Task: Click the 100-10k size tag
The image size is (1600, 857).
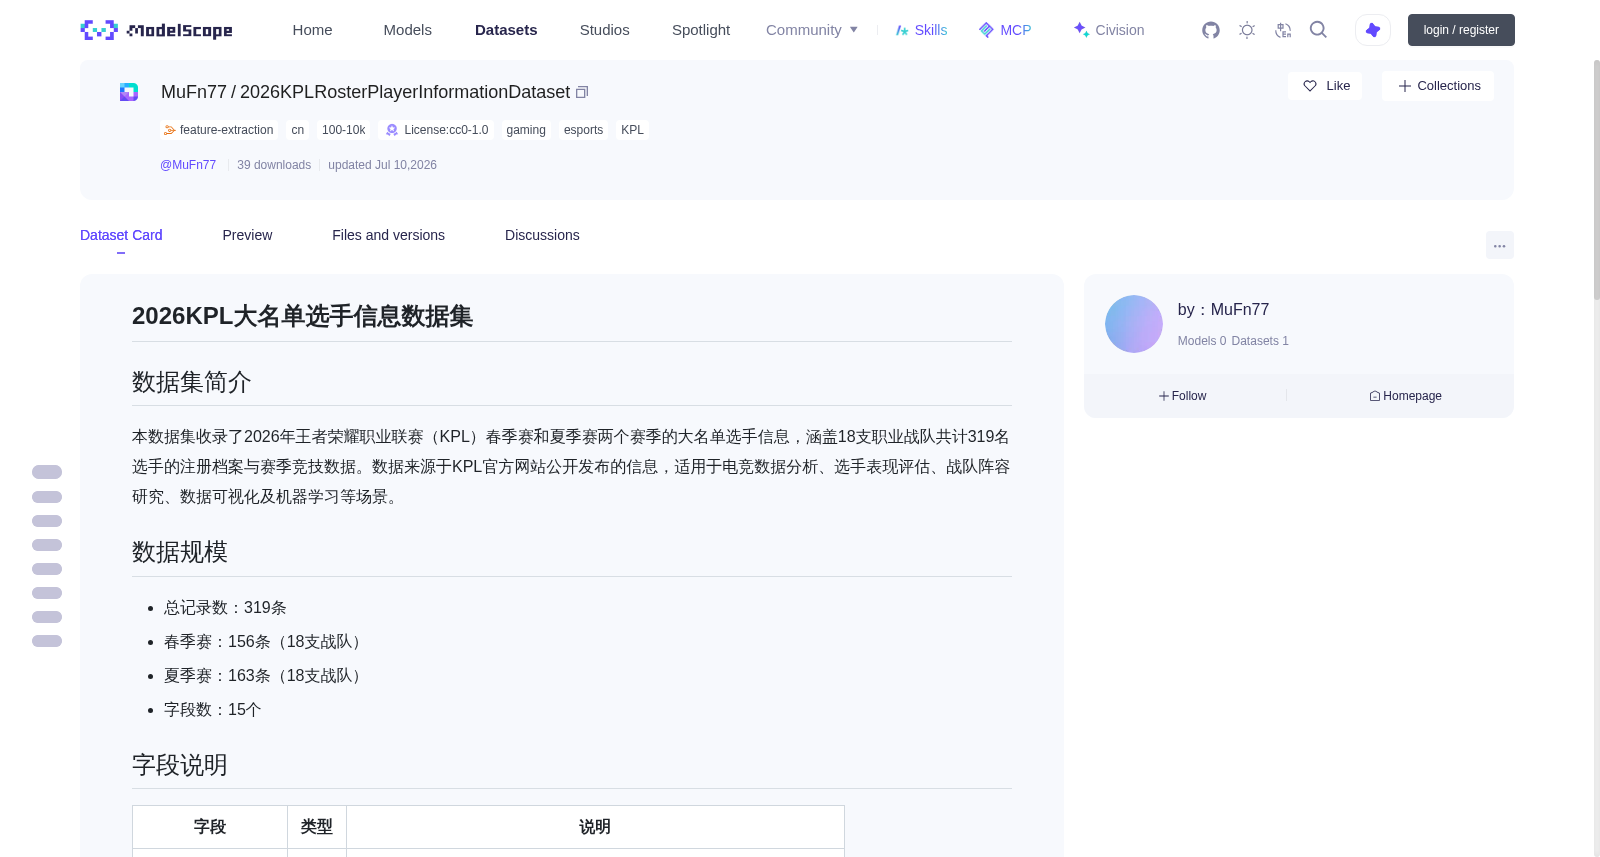Action: coord(344,130)
